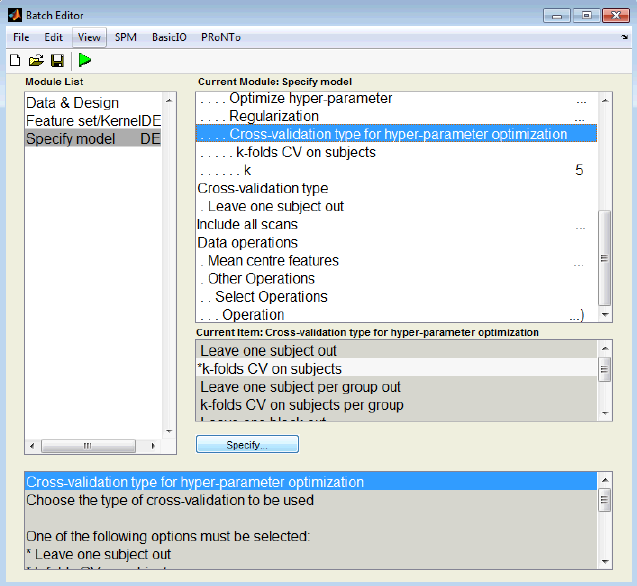
Task: Click the down arrow of the help text scrollbar
Action: click(x=605, y=562)
